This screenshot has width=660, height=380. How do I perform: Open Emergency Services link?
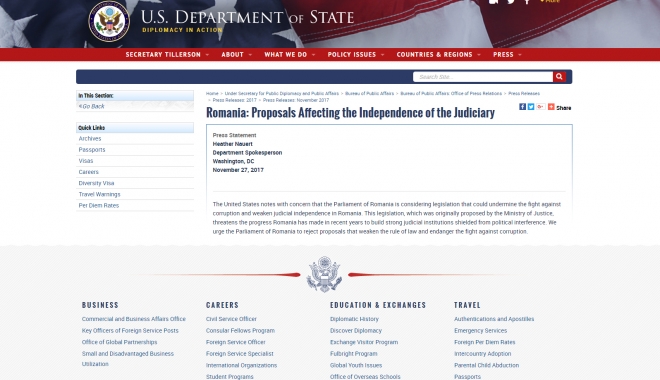(480, 331)
